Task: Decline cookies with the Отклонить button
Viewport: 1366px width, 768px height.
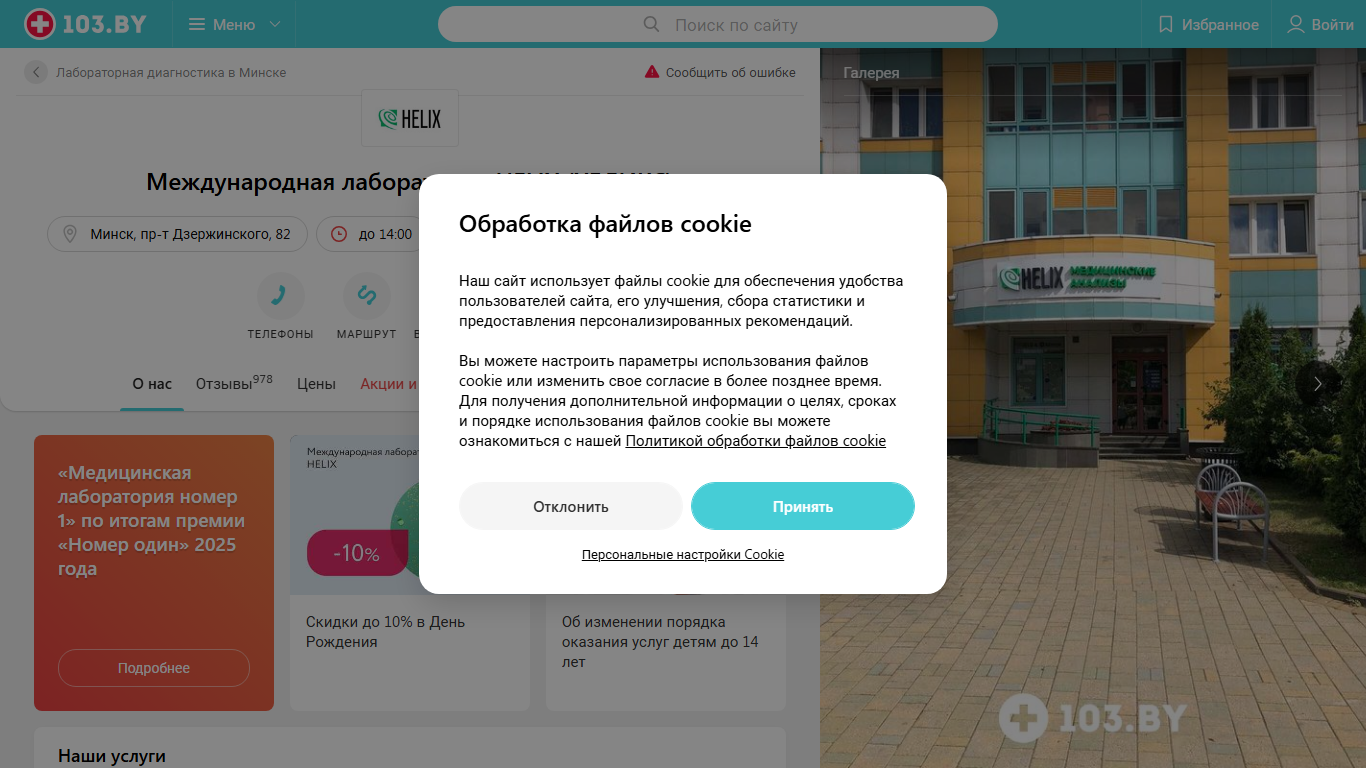Action: (571, 506)
